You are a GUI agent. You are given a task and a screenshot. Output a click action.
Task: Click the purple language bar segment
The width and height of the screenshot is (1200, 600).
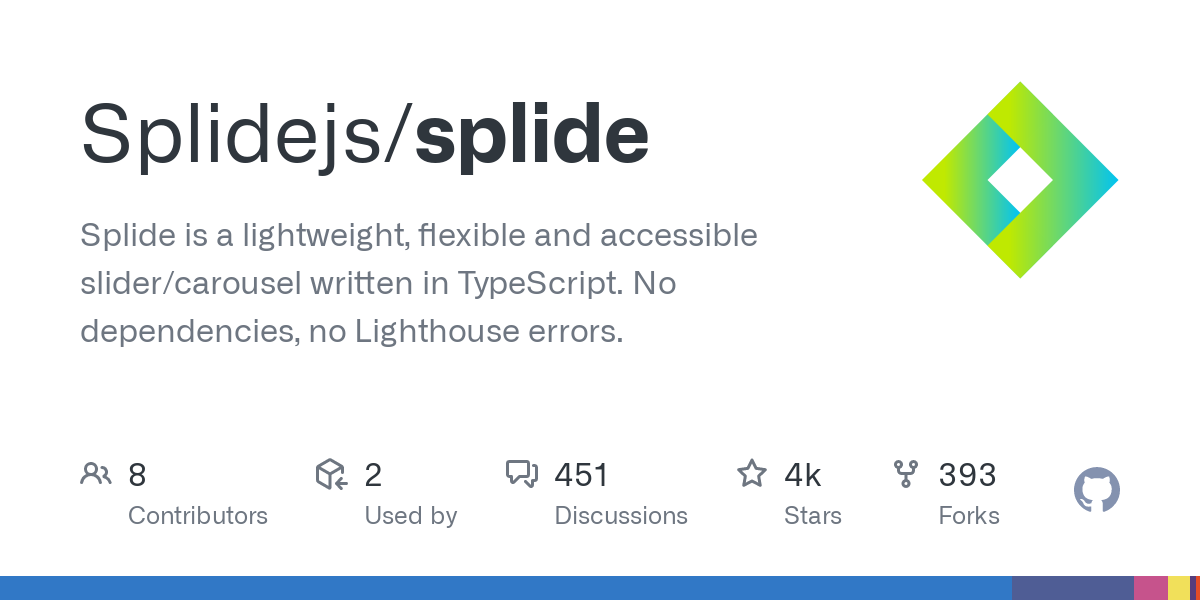(1072, 588)
